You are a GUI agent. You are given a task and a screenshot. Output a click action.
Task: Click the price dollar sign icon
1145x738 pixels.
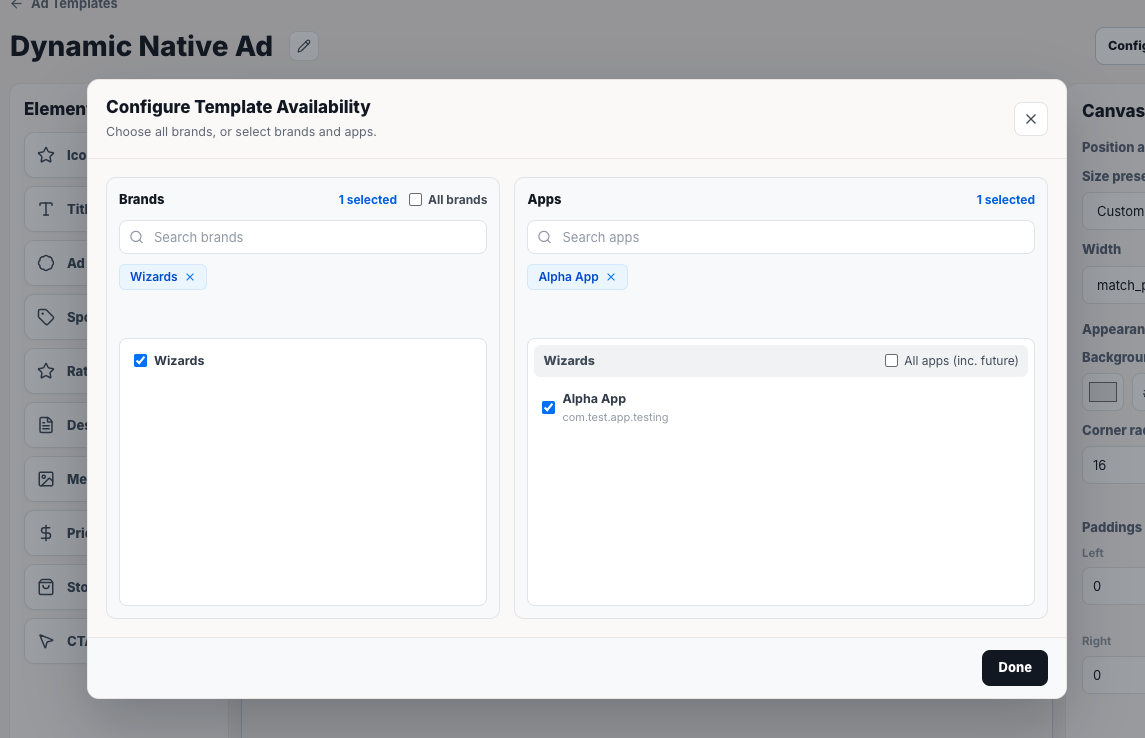[x=46, y=533]
